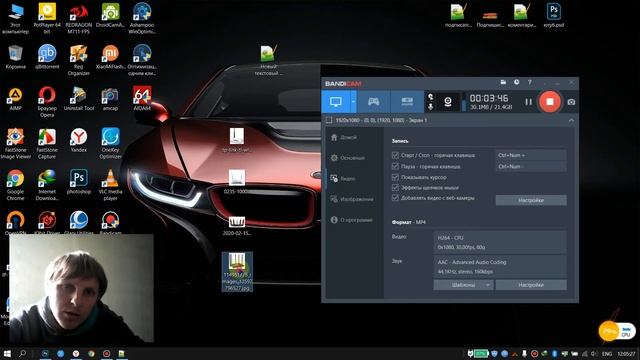Select the ютуб.psd desktop file
The width and height of the screenshot is (640, 360).
(553, 15)
